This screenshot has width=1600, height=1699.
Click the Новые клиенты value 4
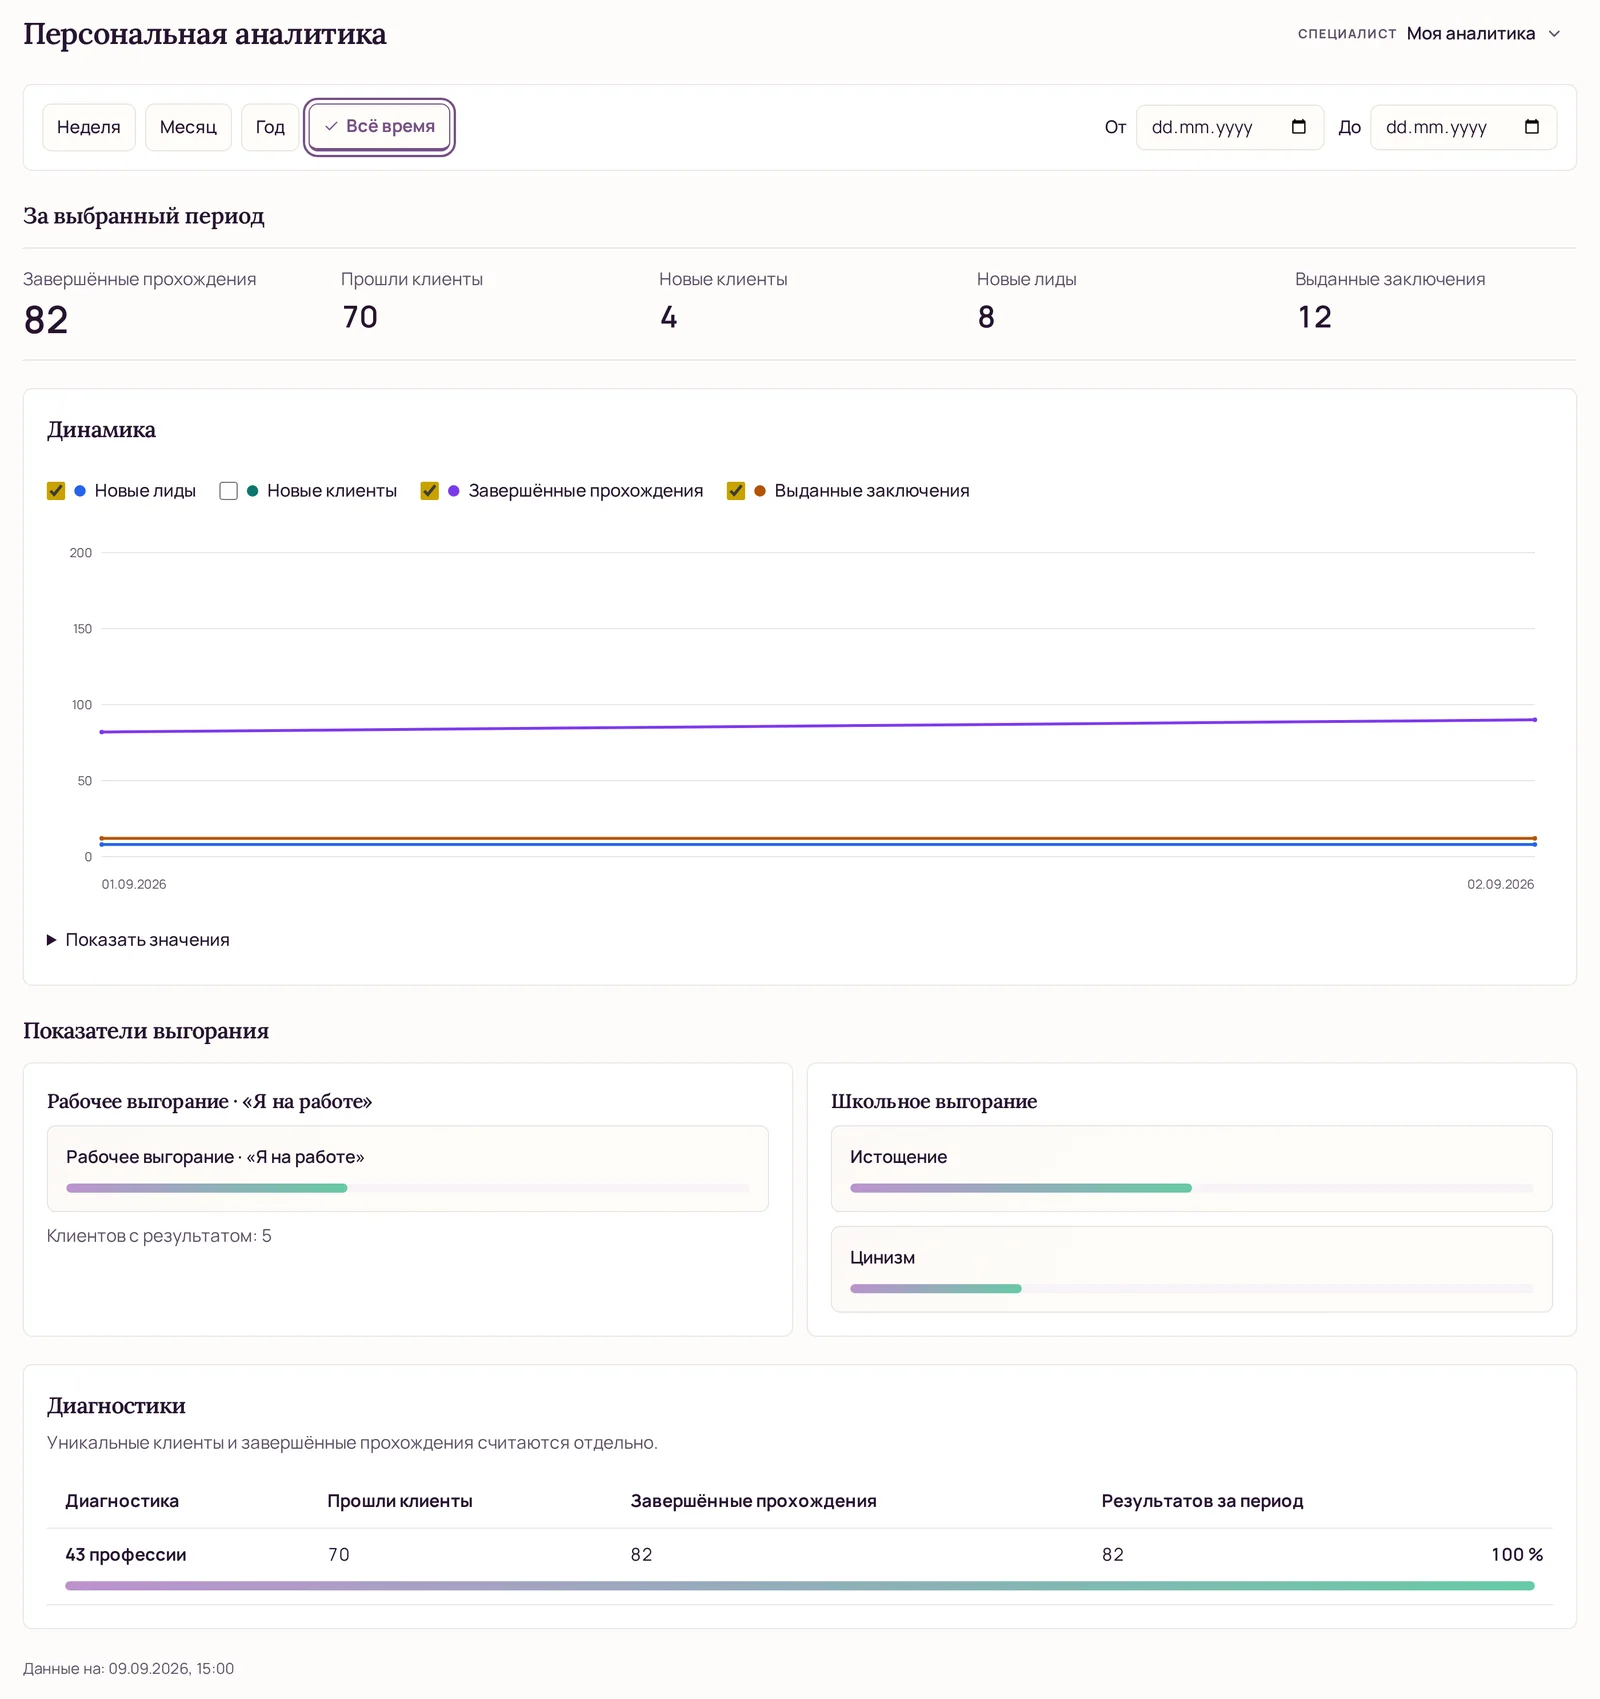669,317
